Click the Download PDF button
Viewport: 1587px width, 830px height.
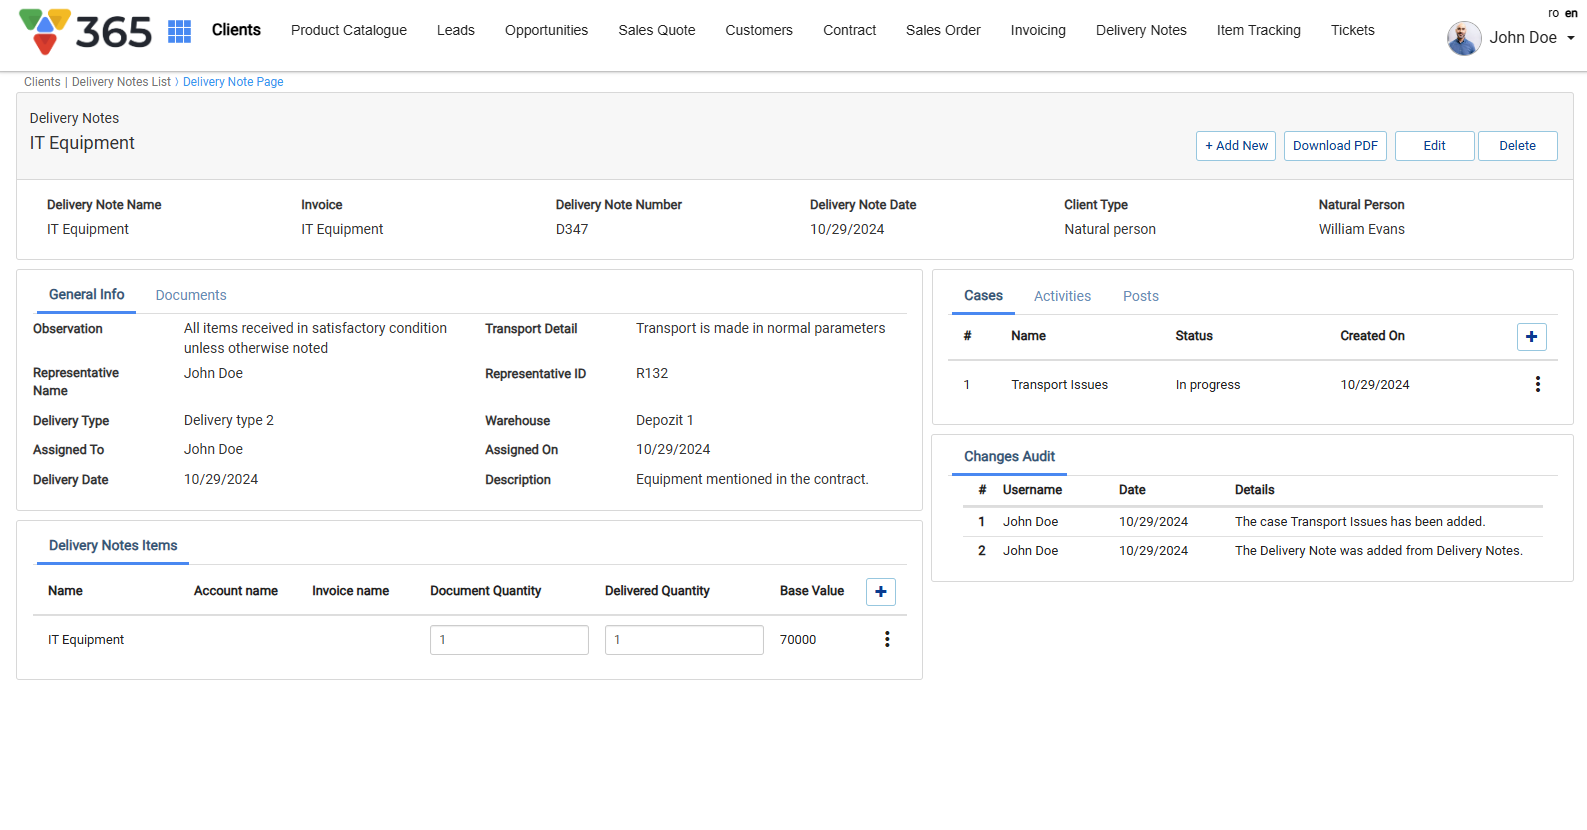click(x=1334, y=146)
